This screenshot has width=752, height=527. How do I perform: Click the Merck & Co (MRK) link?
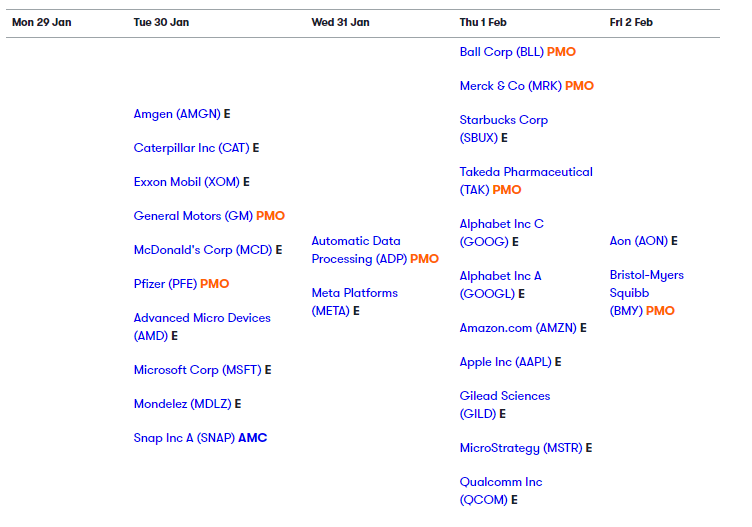(511, 86)
